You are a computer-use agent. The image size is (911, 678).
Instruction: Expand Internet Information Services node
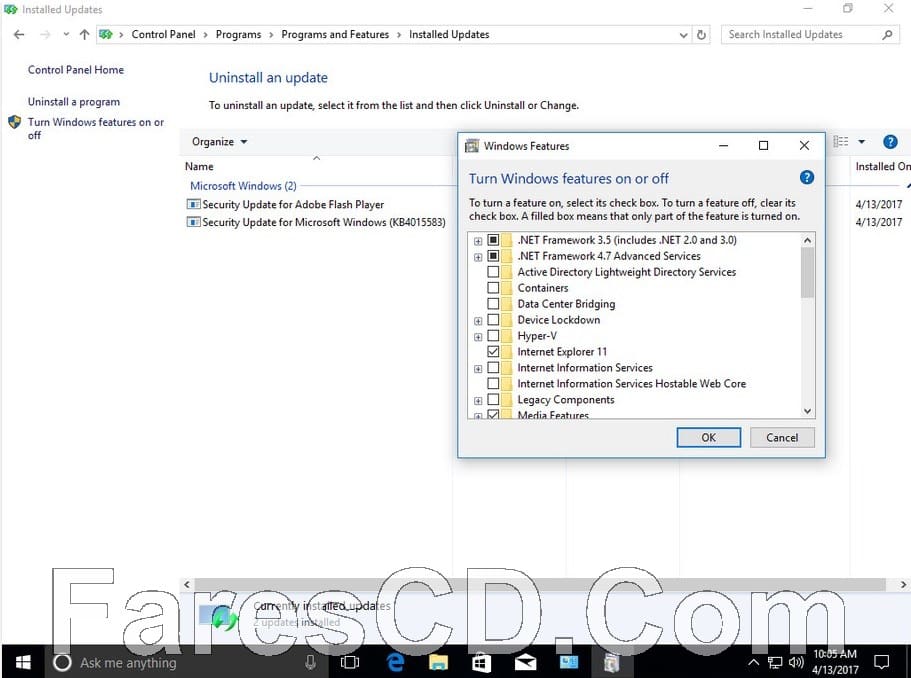tap(478, 369)
